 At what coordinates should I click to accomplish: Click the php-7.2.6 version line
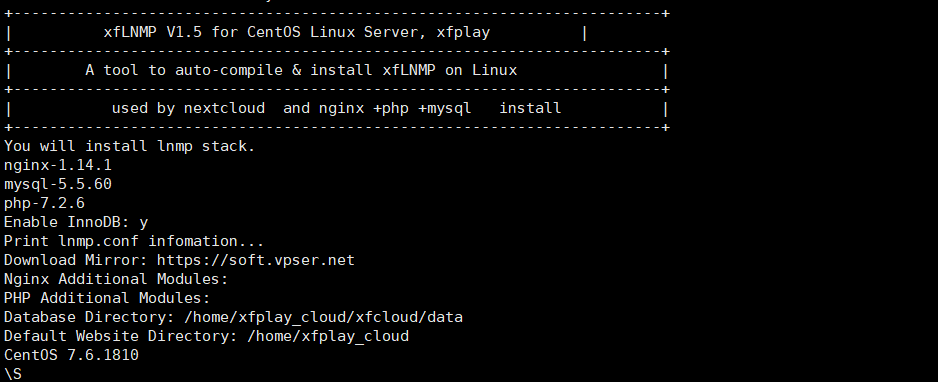pyautogui.click(x=44, y=203)
